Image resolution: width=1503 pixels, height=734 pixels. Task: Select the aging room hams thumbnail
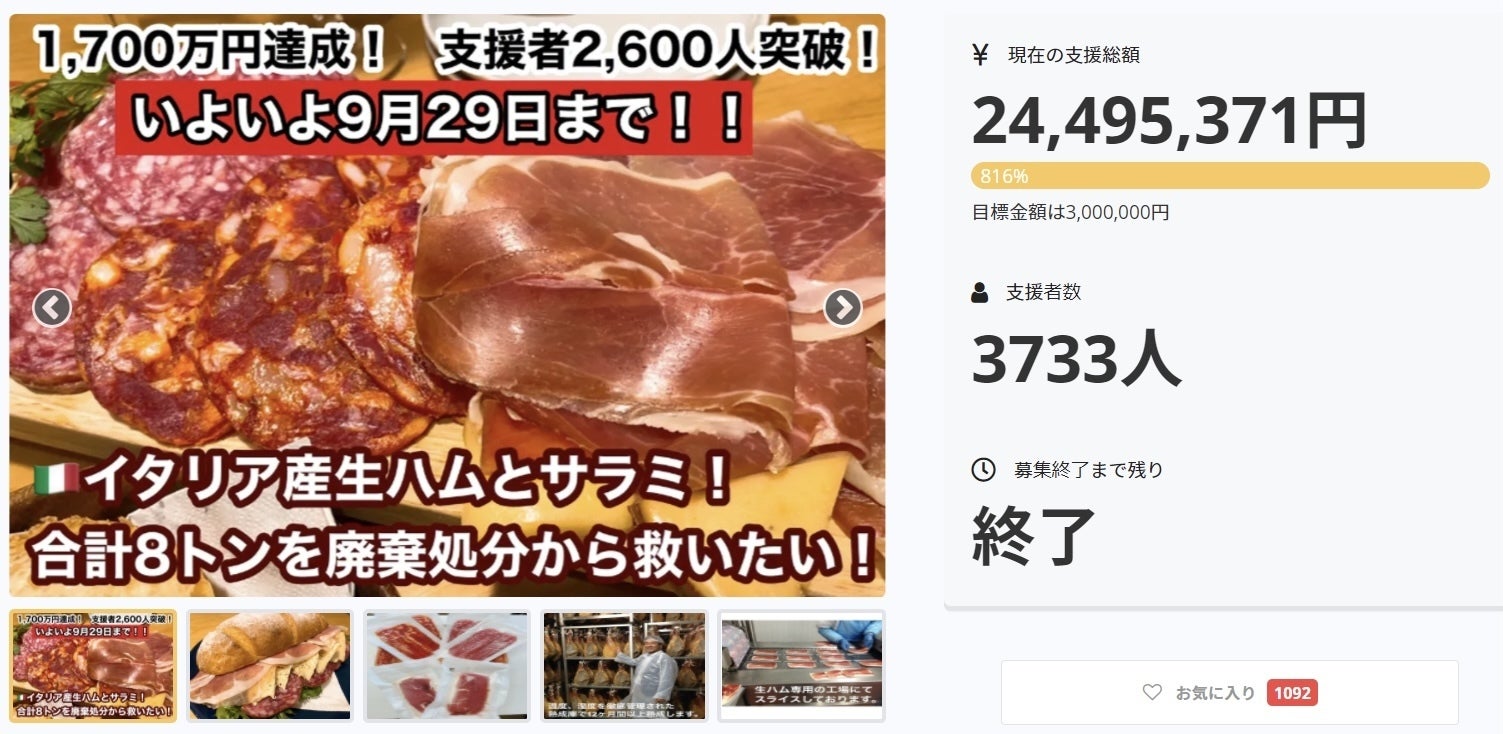pyautogui.click(x=624, y=666)
